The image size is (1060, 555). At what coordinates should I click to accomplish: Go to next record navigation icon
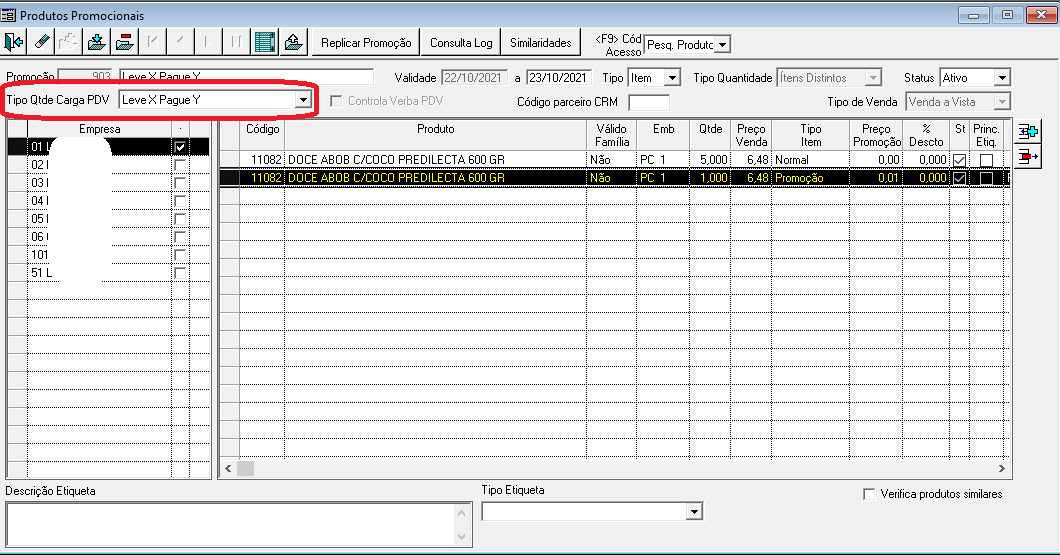point(208,42)
